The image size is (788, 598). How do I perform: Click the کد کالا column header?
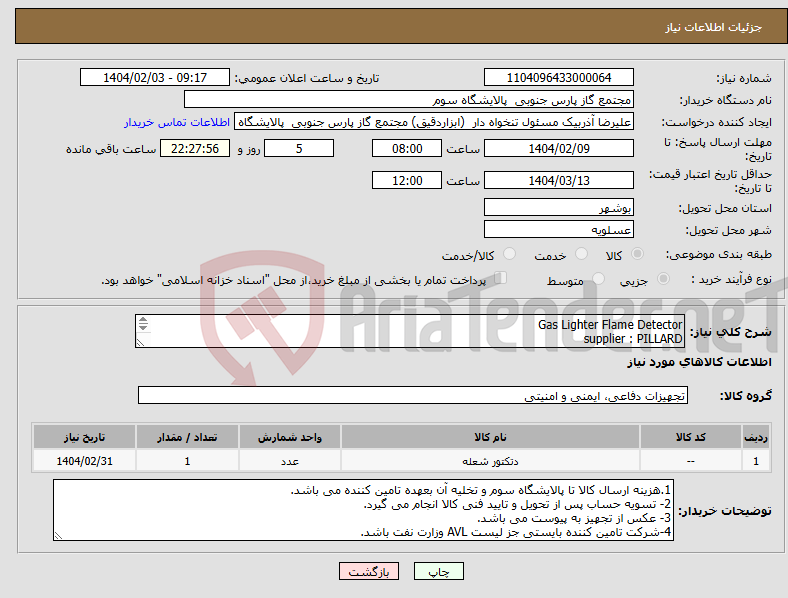pyautogui.click(x=691, y=437)
